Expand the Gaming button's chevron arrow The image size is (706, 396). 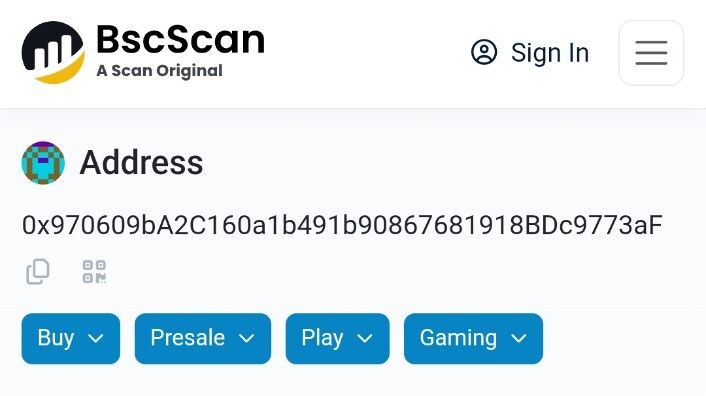click(519, 338)
